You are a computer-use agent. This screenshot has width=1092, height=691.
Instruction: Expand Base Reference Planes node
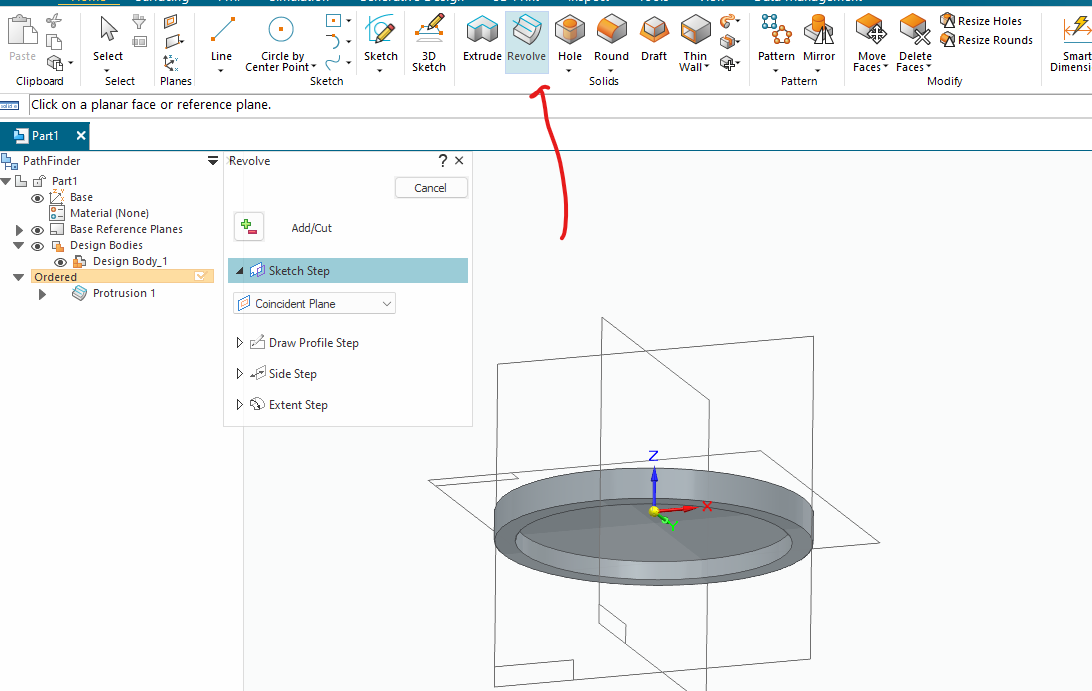[19, 230]
